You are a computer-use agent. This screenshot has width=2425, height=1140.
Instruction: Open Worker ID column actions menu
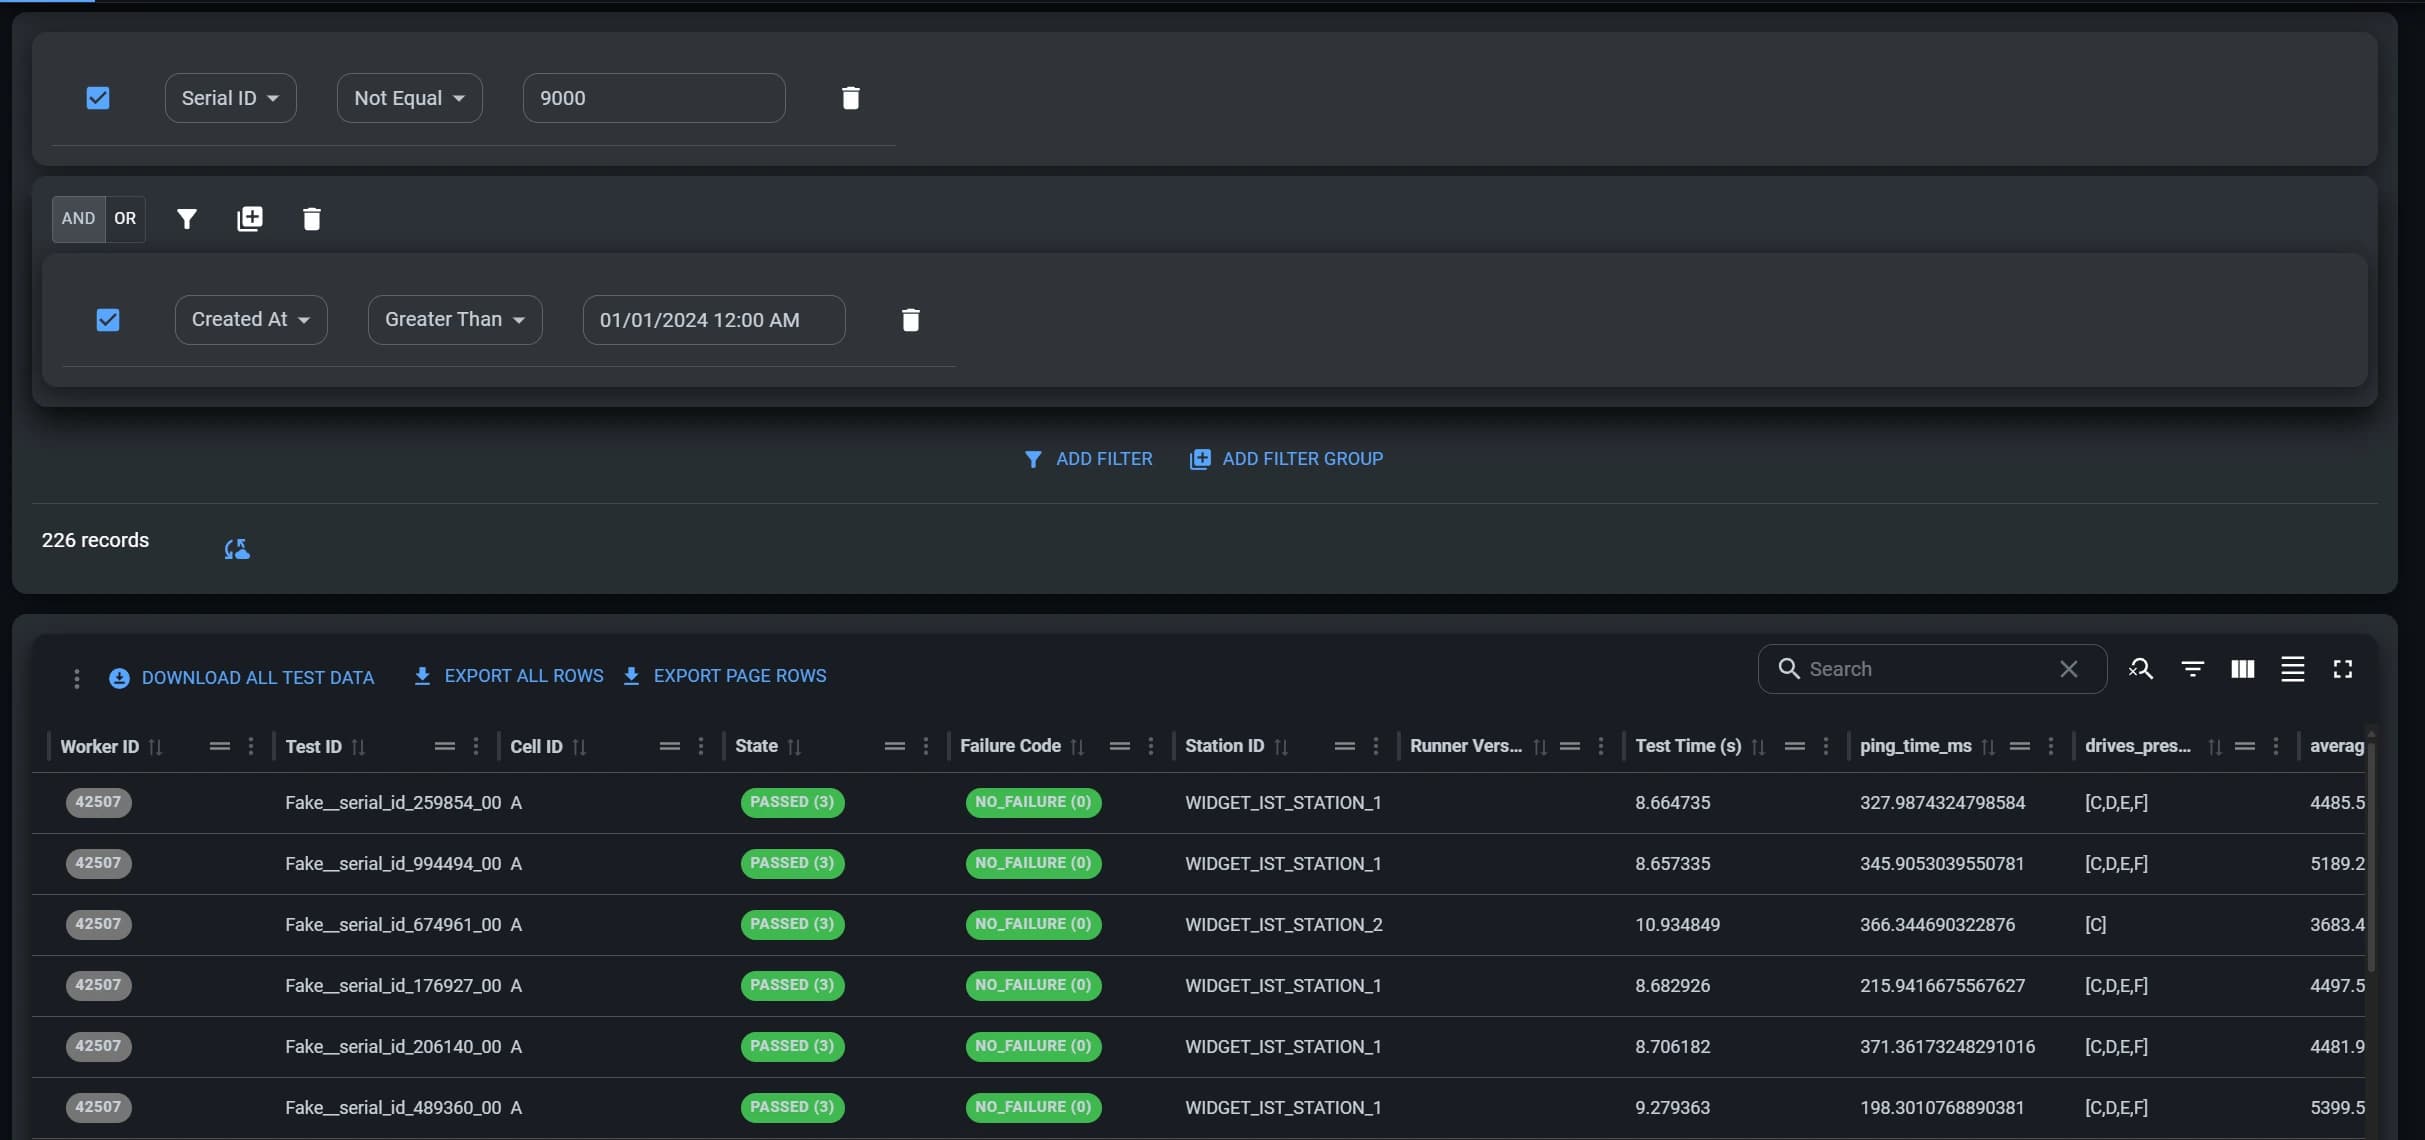250,746
